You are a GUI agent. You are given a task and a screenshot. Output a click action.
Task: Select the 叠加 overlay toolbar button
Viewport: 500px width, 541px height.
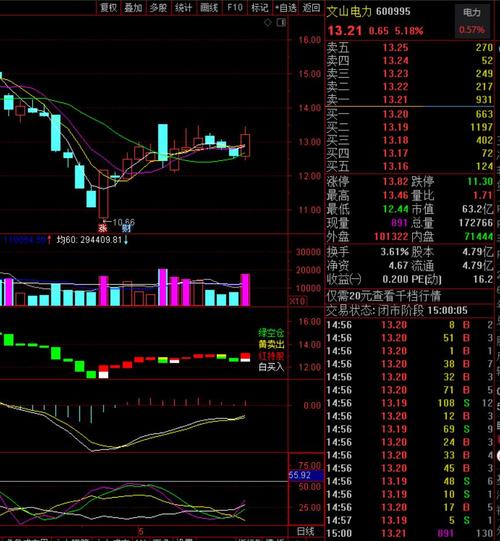point(133,7)
